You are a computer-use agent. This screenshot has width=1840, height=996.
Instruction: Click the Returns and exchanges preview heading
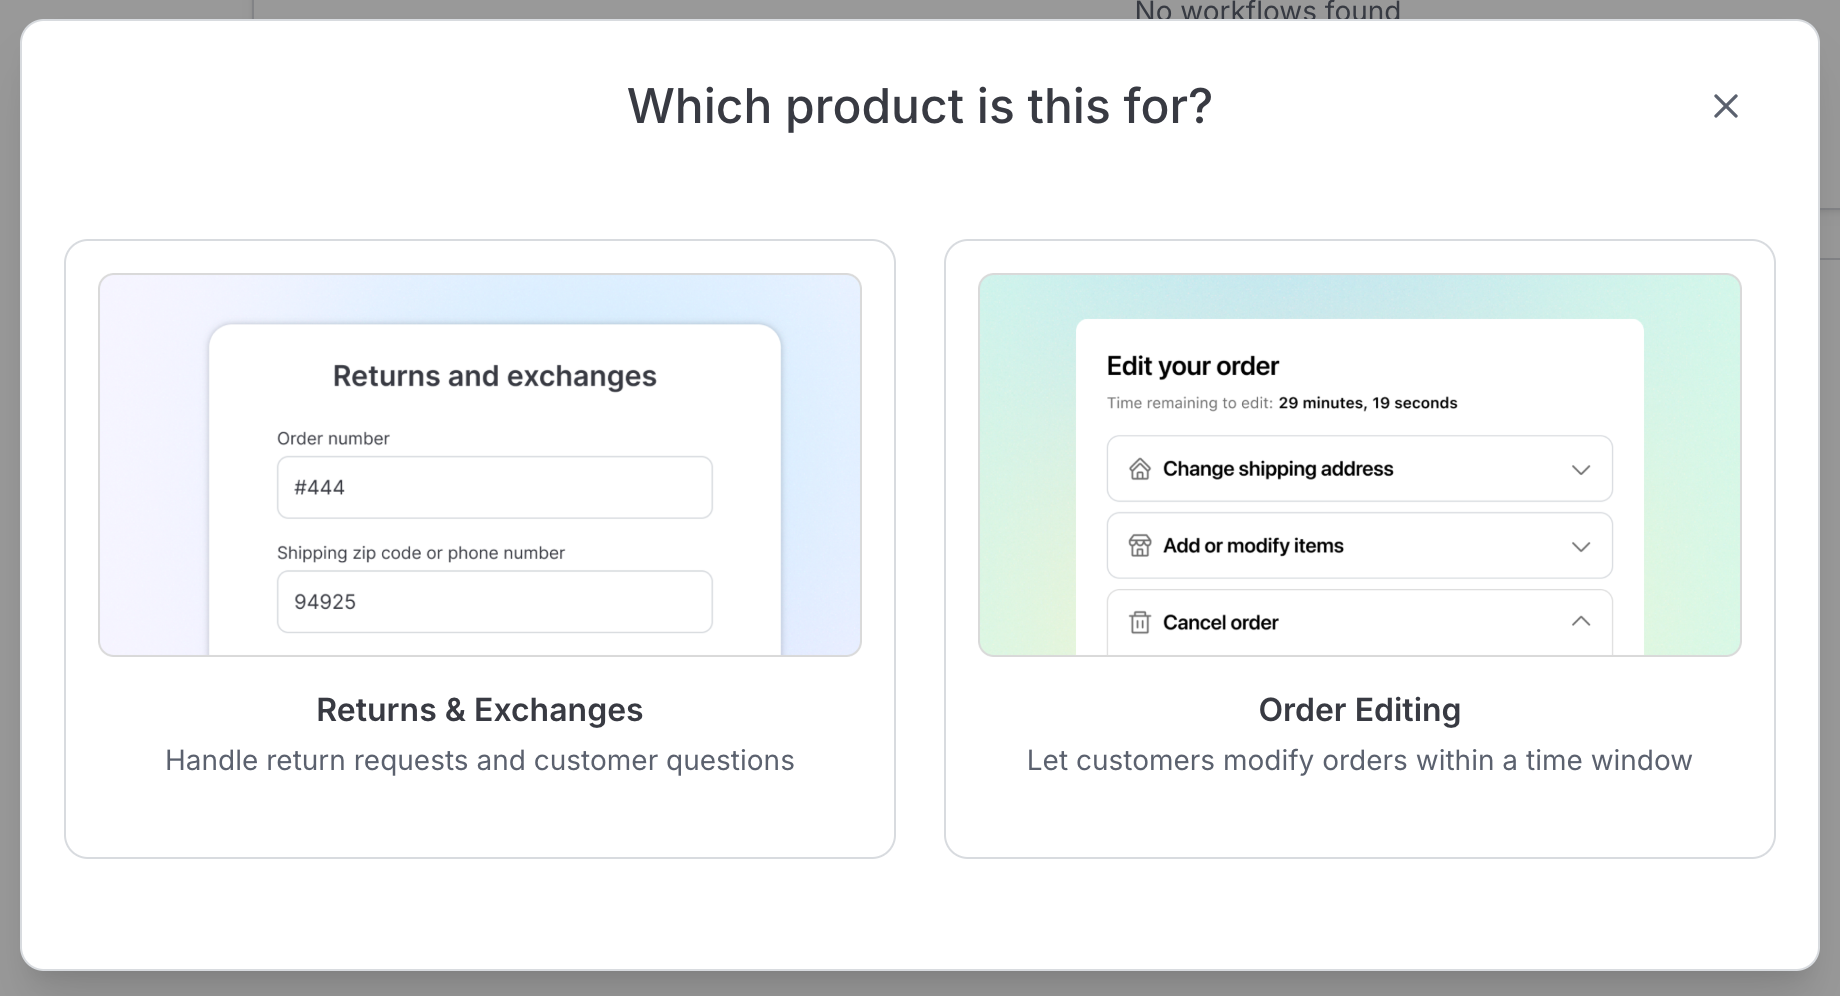pyautogui.click(x=494, y=376)
